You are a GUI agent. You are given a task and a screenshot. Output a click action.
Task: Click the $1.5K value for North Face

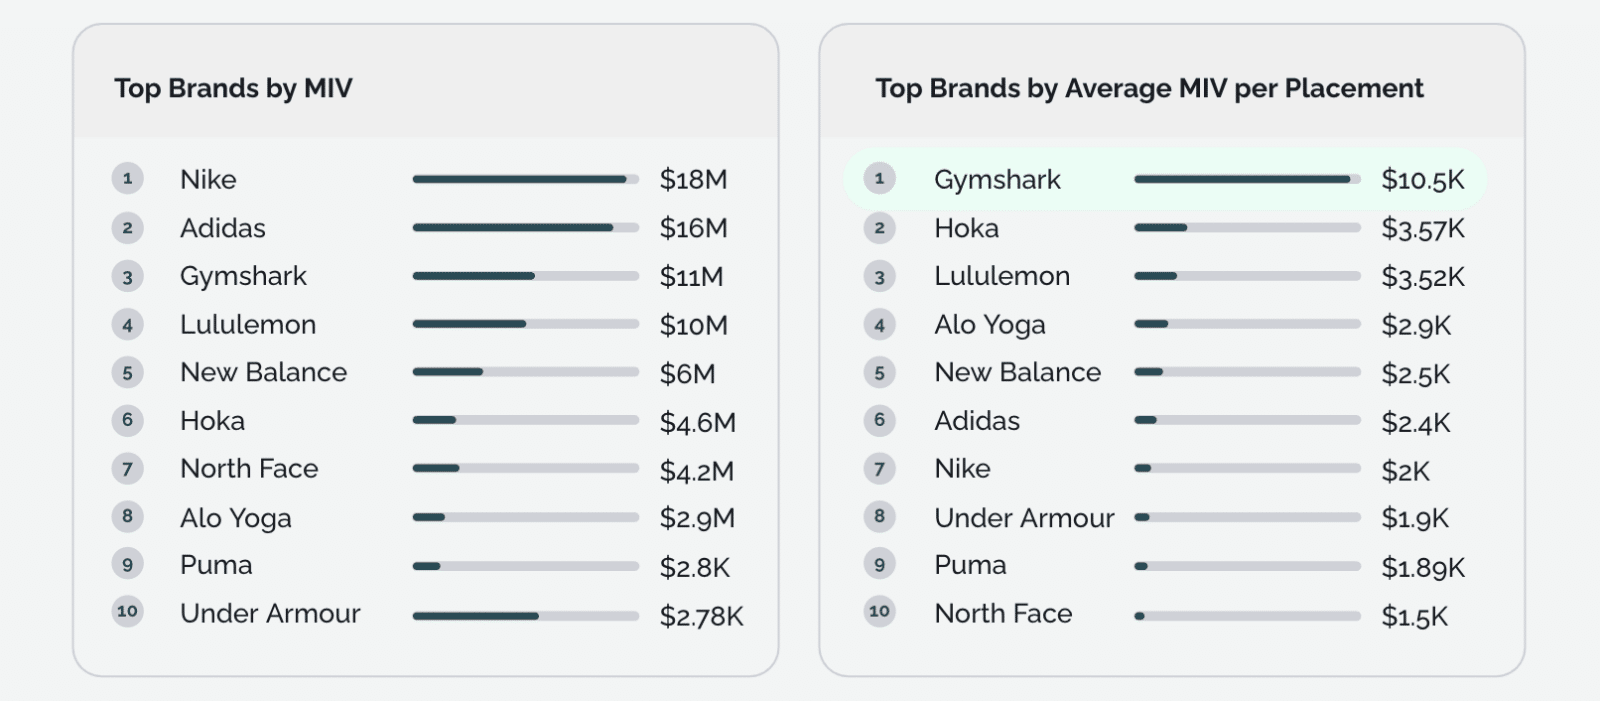point(1414,616)
